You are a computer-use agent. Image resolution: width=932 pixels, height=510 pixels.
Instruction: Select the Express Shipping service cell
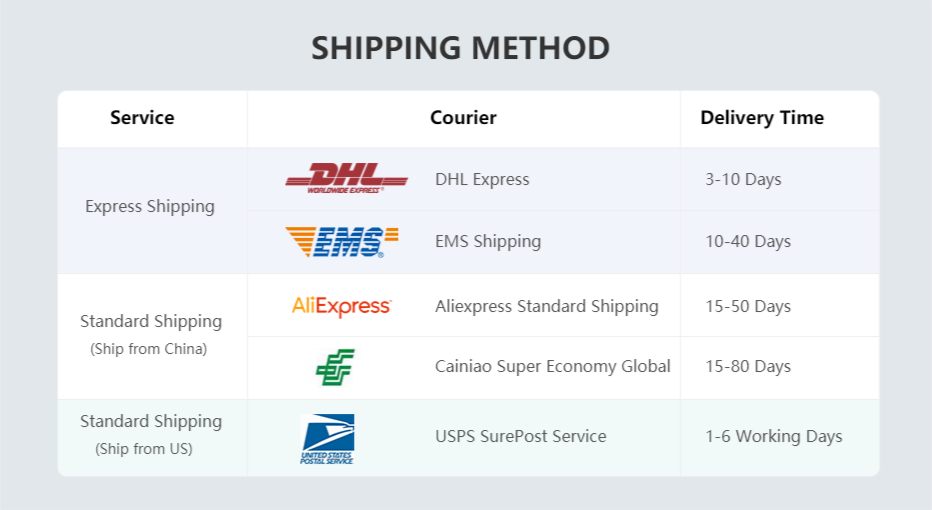150,206
